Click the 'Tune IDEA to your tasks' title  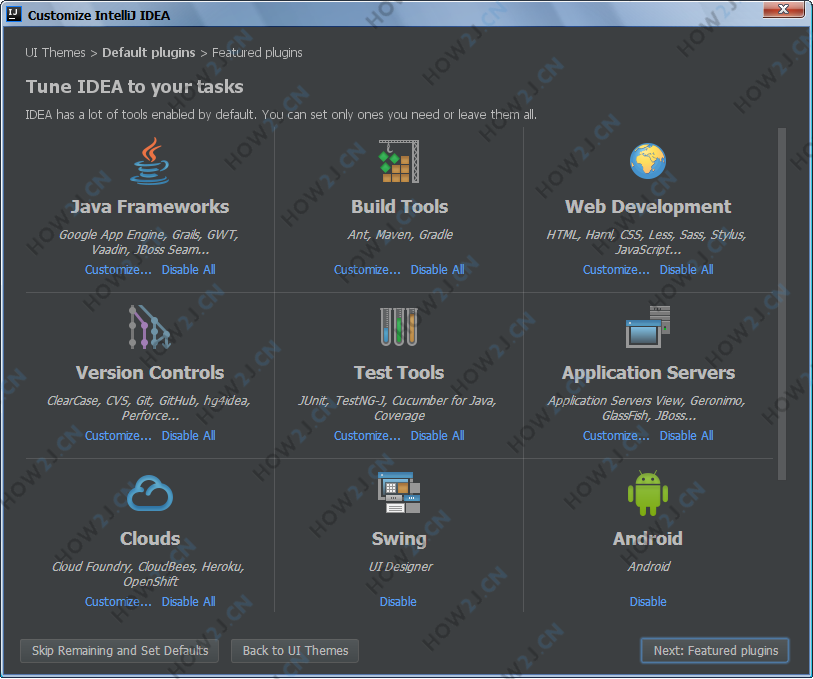[x=134, y=87]
